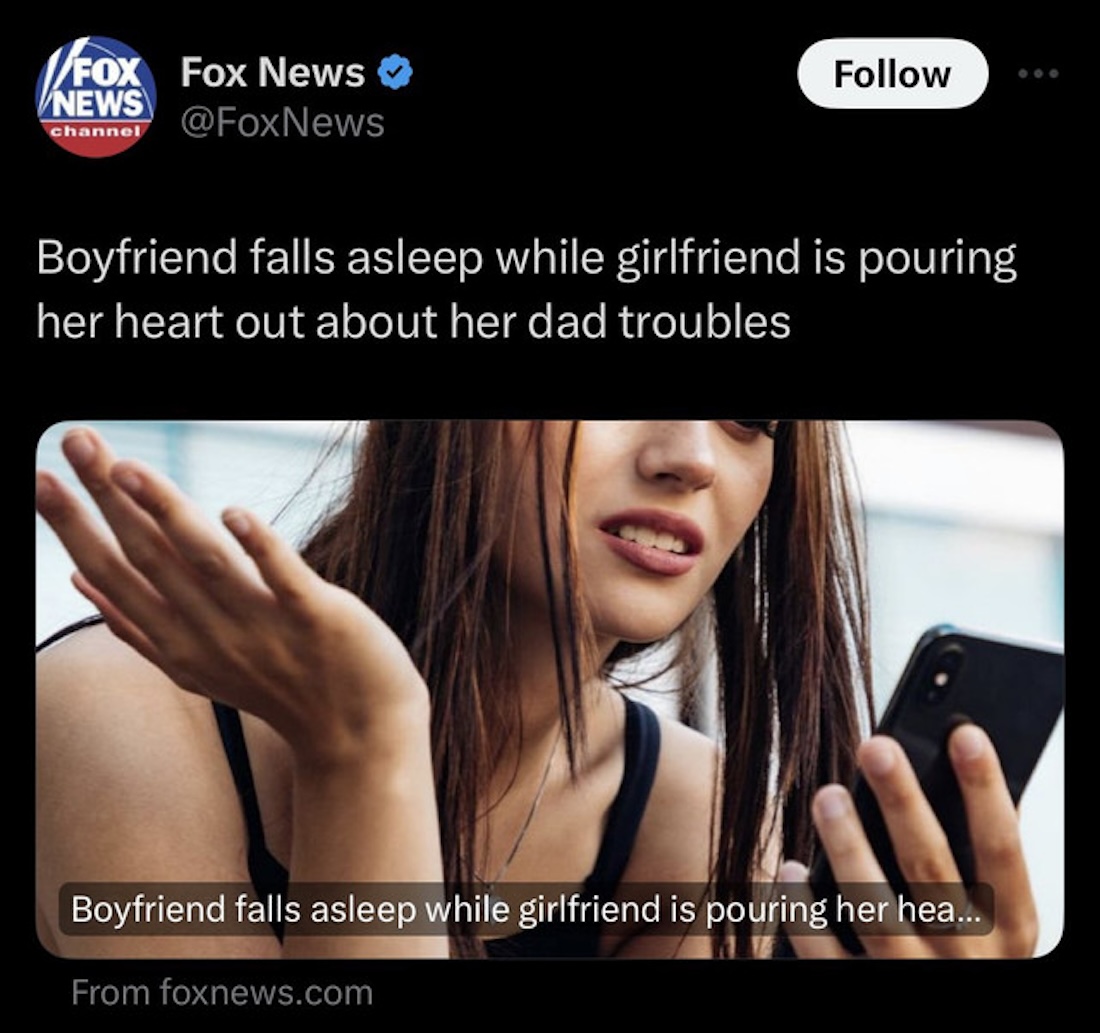The image size is (1100, 1033).
Task: Click the word 'Boyfriend' at the start of the post
Action: click(136, 258)
